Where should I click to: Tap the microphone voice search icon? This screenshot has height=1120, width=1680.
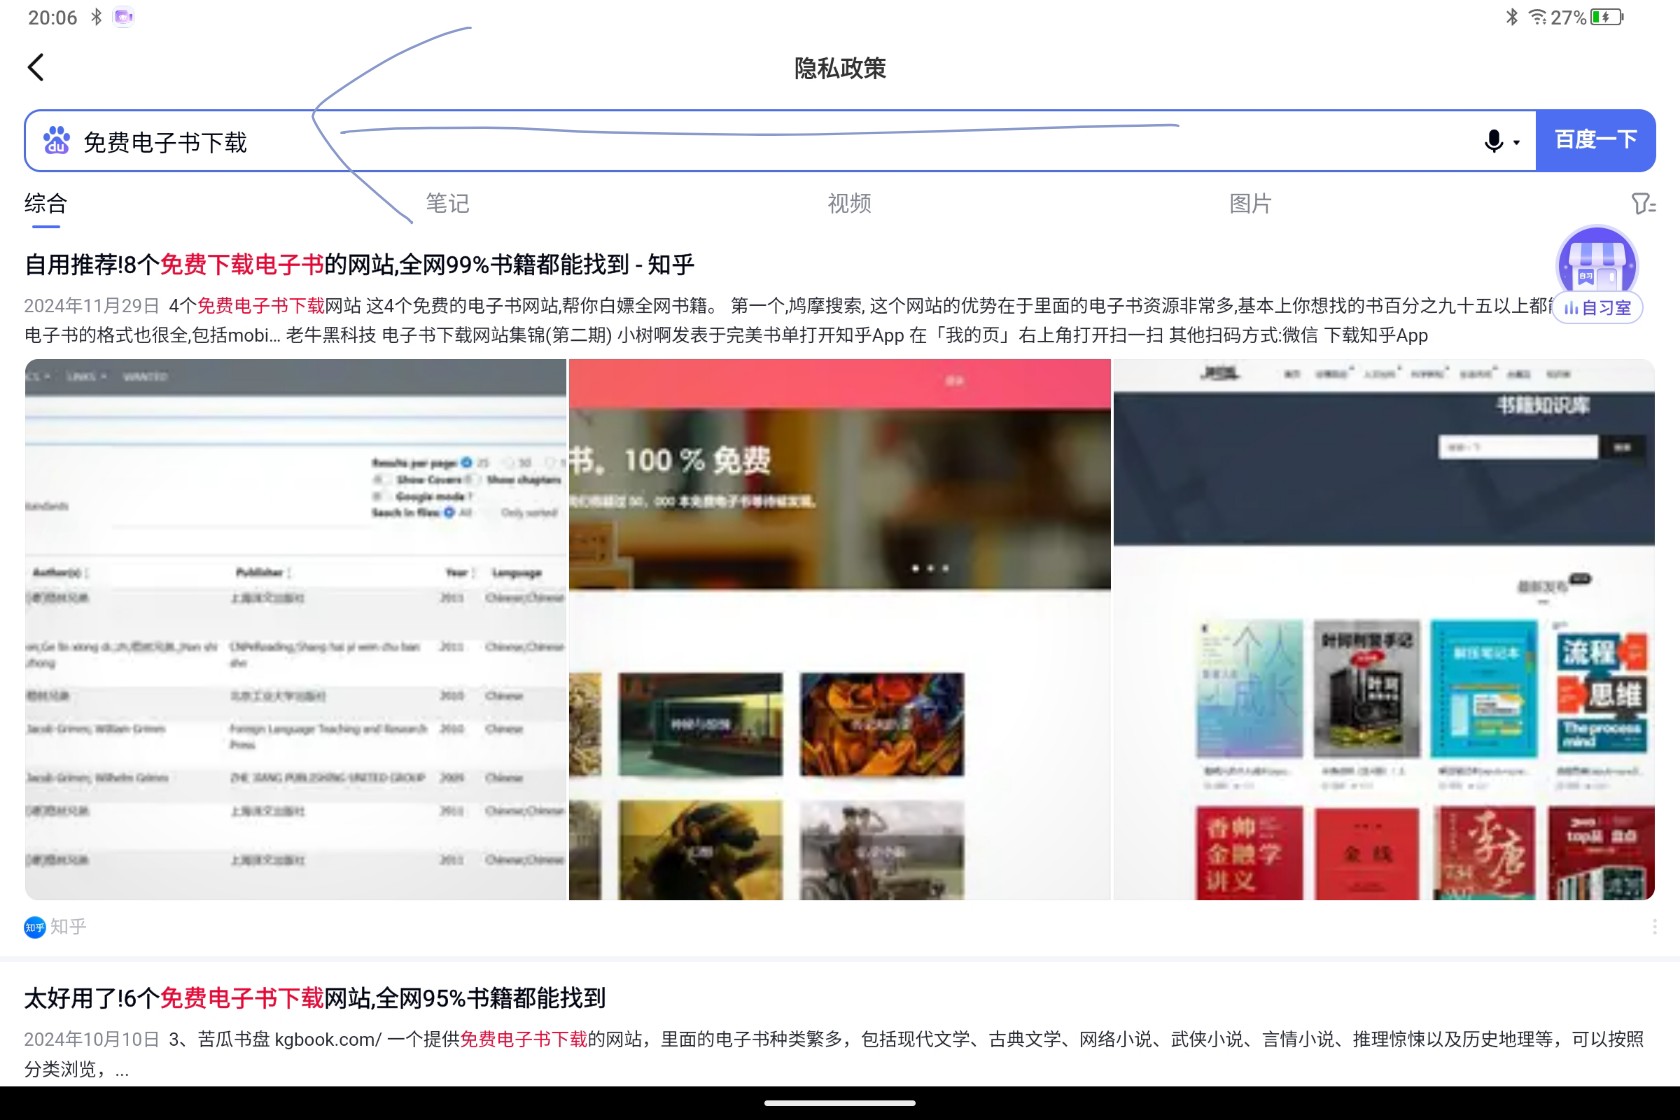click(1493, 141)
